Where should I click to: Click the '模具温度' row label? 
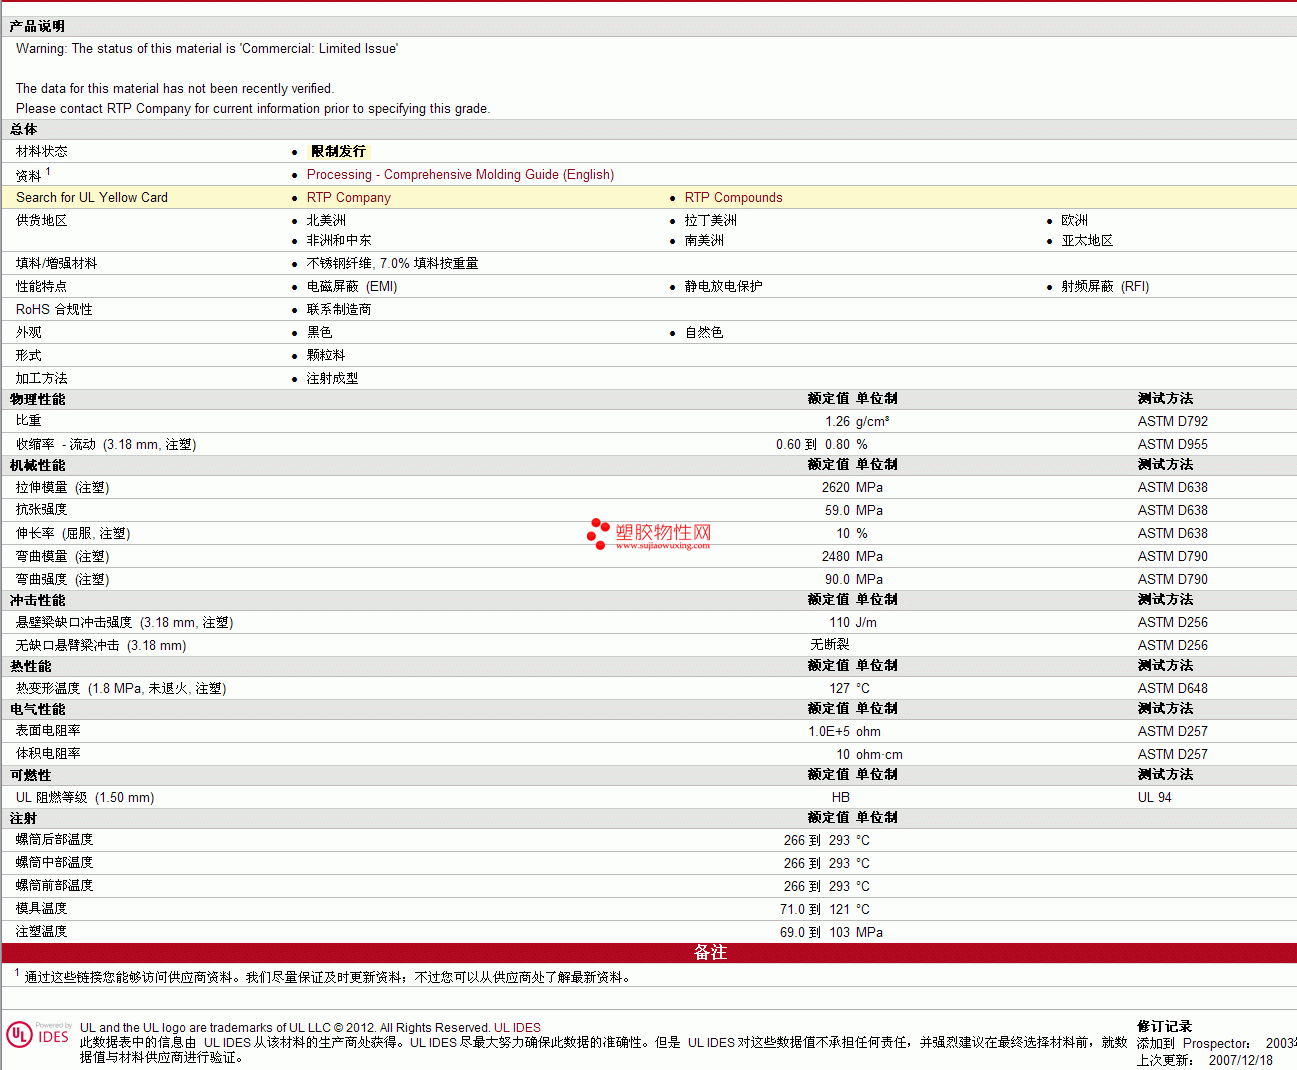41,909
